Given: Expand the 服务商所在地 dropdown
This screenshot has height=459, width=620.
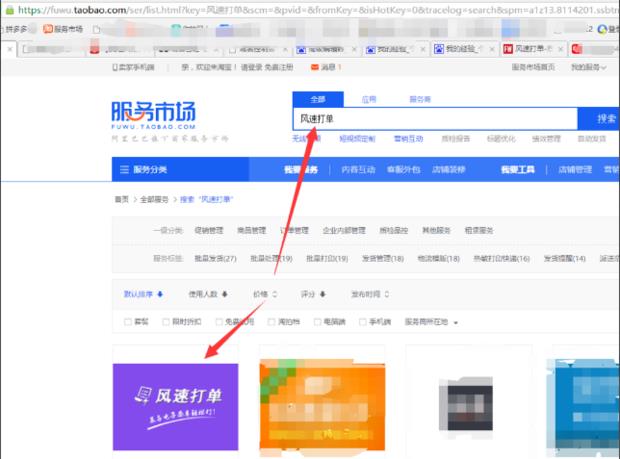Looking at the screenshot, I should click(431, 322).
